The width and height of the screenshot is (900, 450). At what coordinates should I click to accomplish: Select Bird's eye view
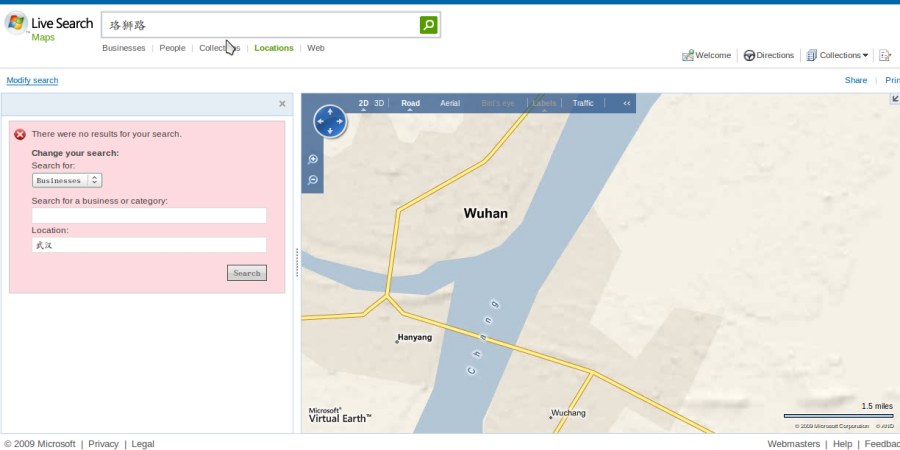(x=498, y=103)
